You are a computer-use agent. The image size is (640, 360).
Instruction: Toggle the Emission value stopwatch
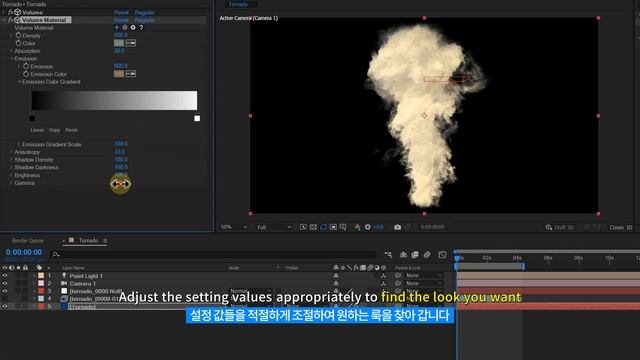pos(26,66)
